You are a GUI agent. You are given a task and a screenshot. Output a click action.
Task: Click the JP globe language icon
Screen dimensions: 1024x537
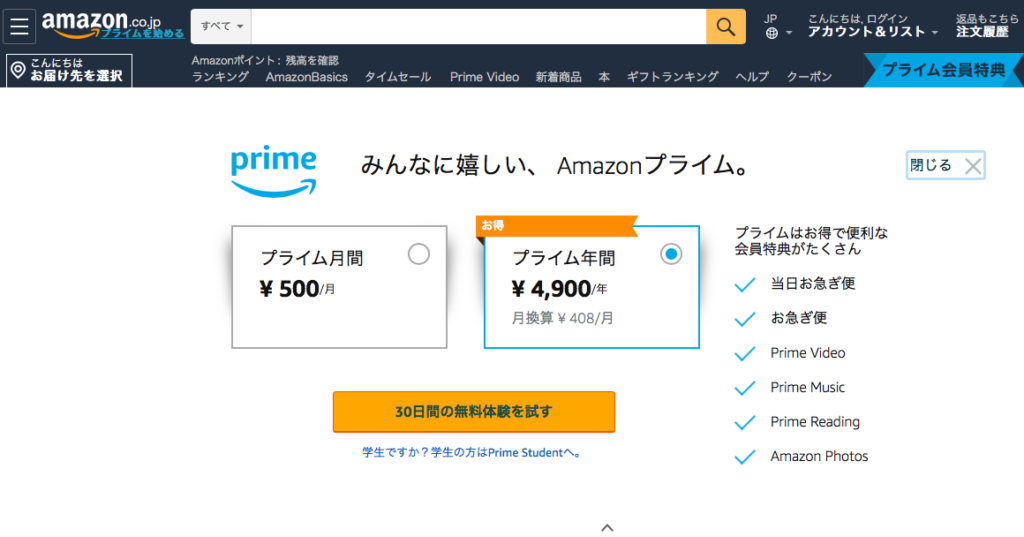(x=772, y=33)
